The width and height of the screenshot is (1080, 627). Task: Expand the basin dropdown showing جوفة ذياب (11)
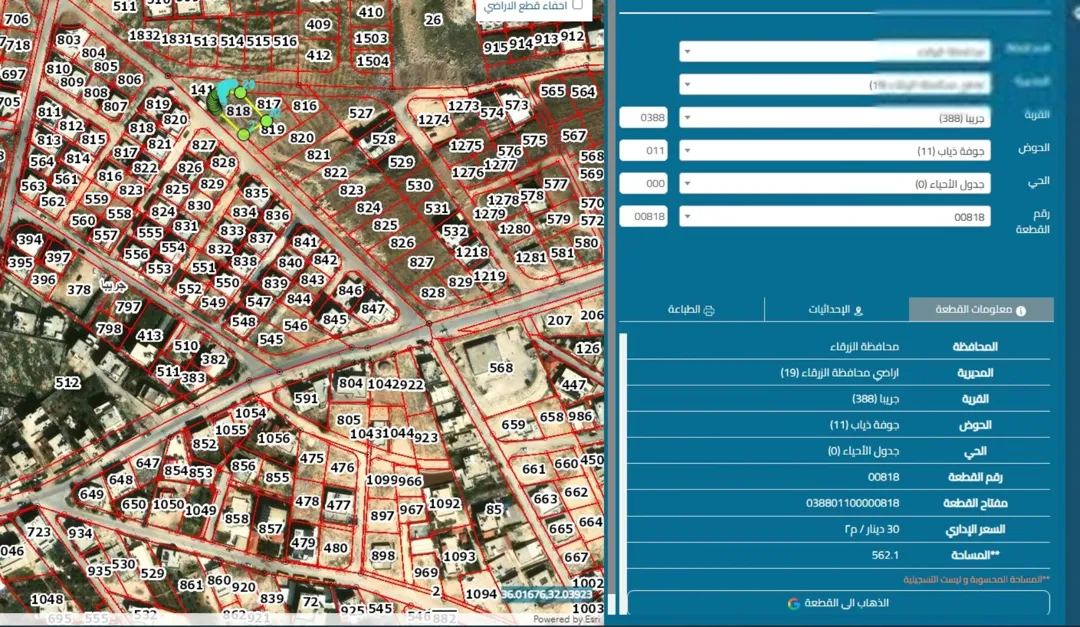click(x=835, y=151)
